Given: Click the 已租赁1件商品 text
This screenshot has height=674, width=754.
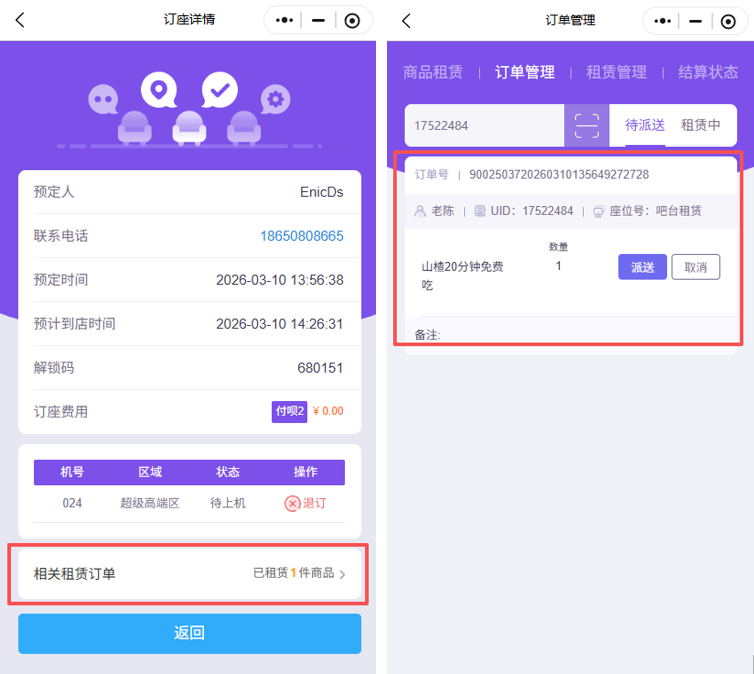Looking at the screenshot, I should [293, 573].
